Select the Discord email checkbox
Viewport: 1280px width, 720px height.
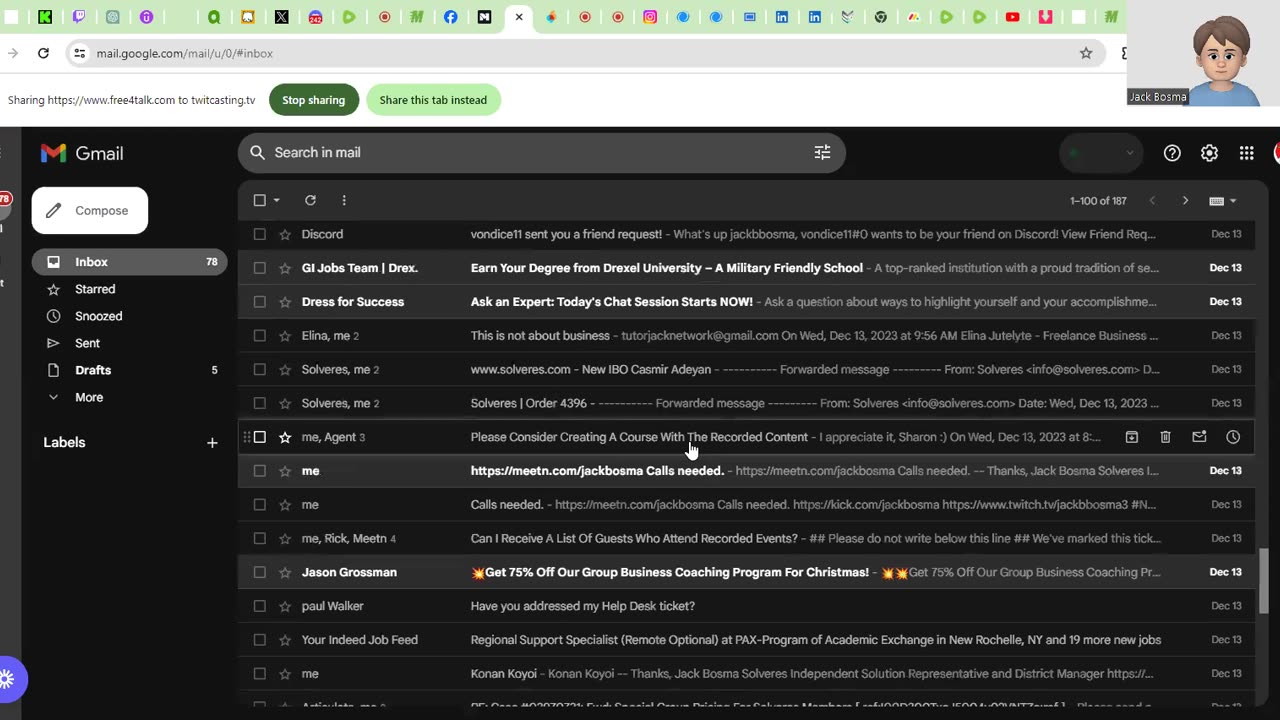click(260, 234)
